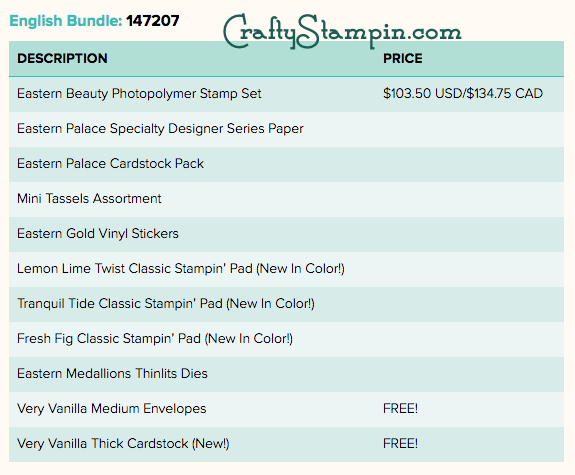Click Tranquil Tide Classic Stampin' Pad row
Image resolution: width=575 pixels, height=475 pixels.
click(286, 304)
